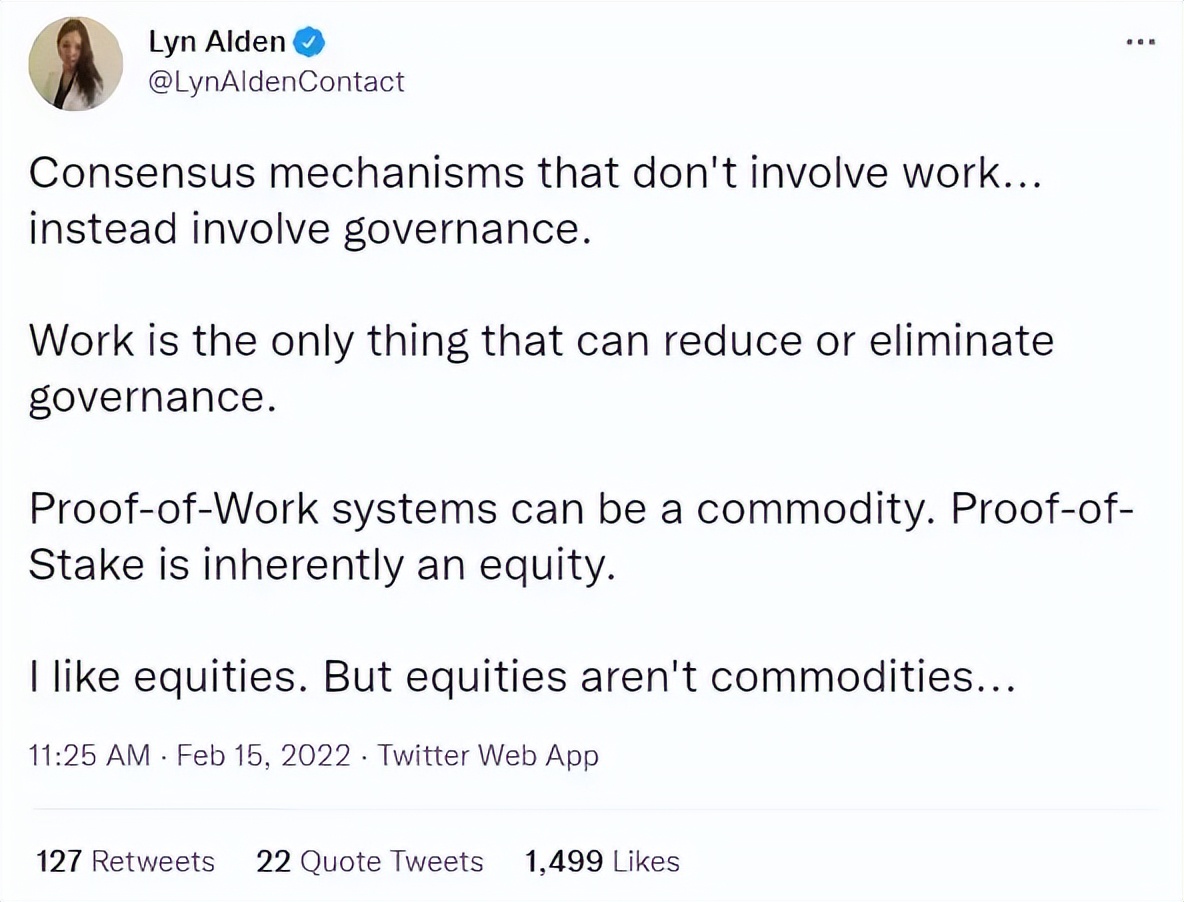View the 127 Retweets list
This screenshot has height=902, width=1184.
(x=125, y=861)
